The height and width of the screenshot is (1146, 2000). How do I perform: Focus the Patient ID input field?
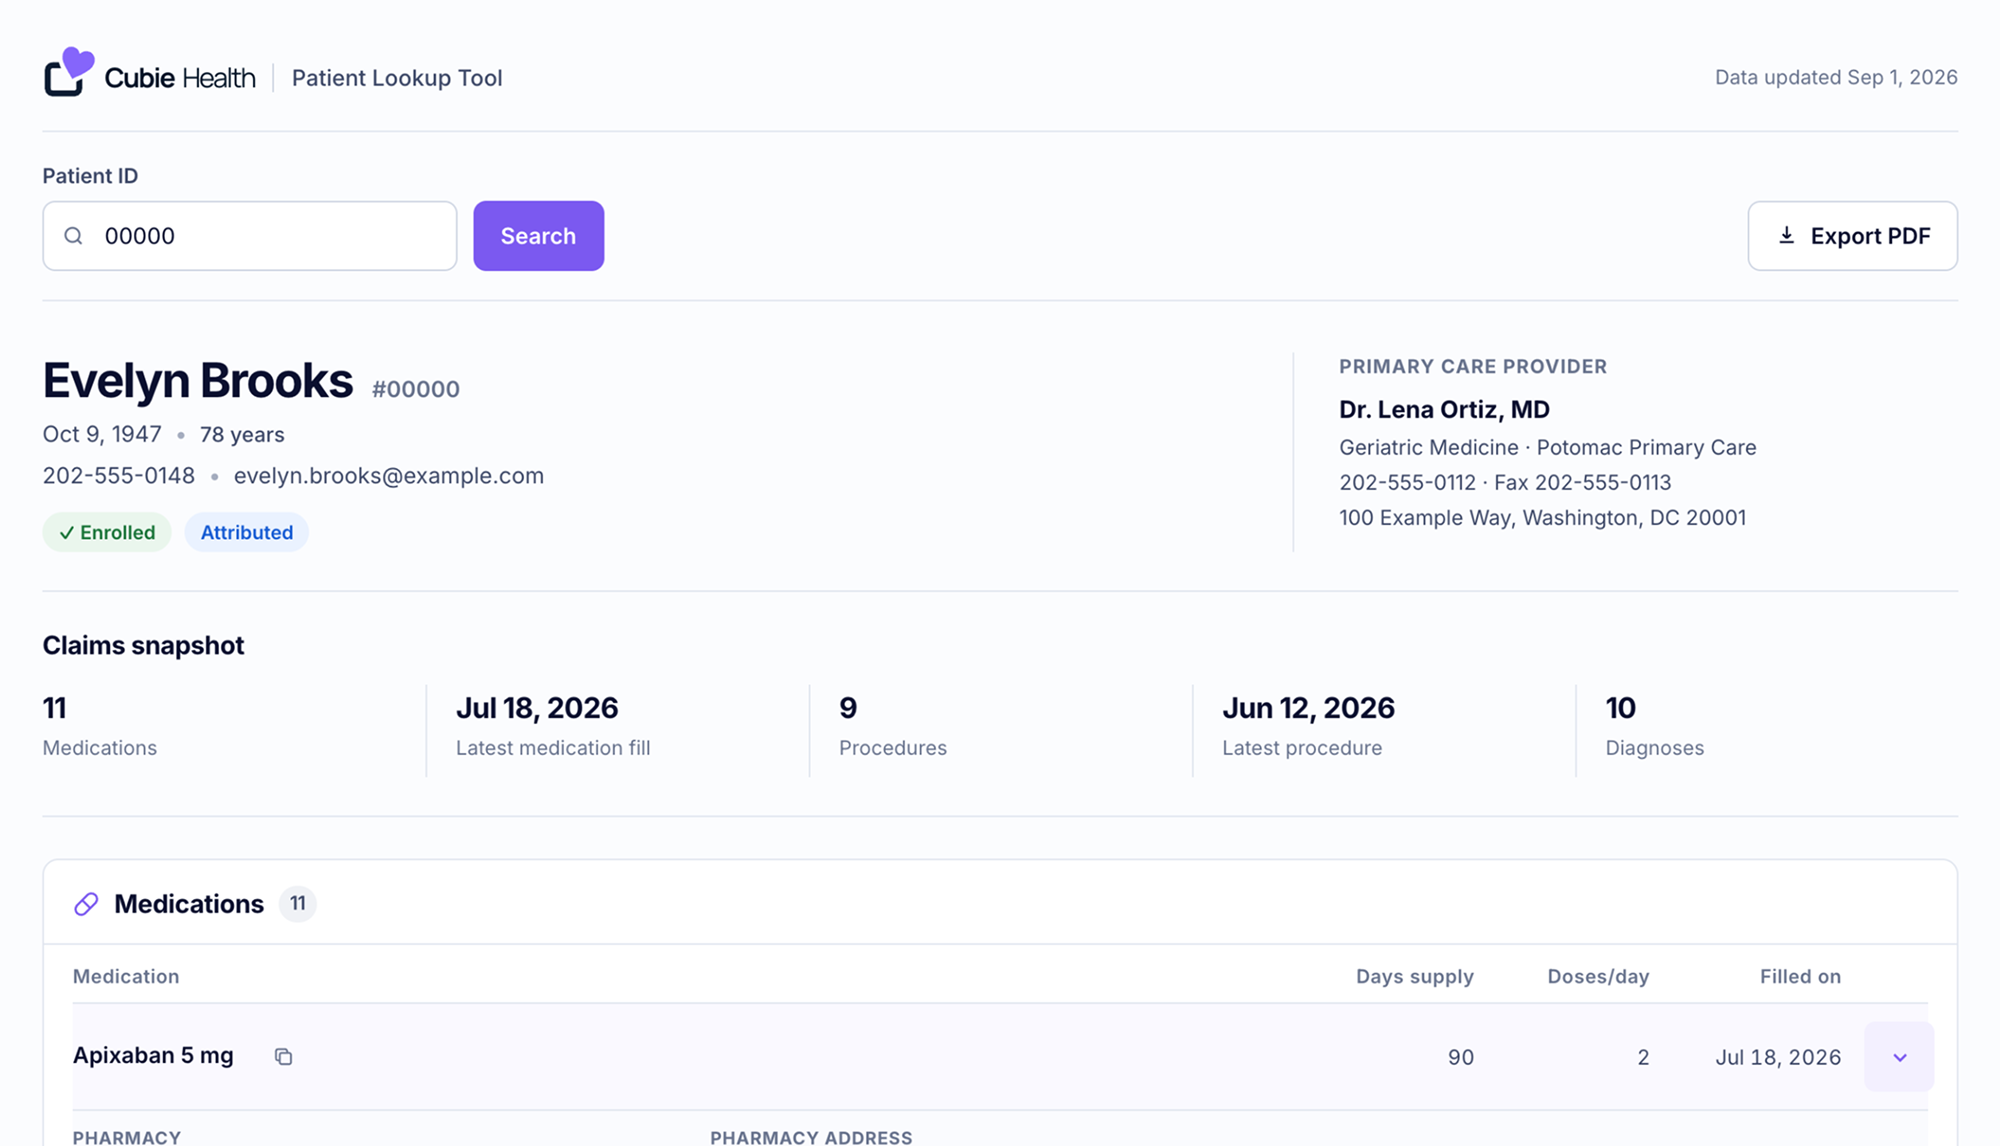tap(250, 236)
